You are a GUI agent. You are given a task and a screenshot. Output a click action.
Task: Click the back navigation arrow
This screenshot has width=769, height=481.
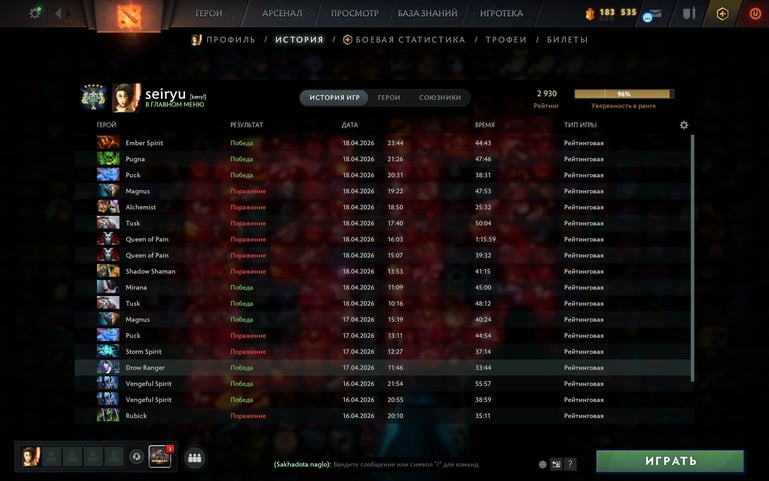pos(58,13)
